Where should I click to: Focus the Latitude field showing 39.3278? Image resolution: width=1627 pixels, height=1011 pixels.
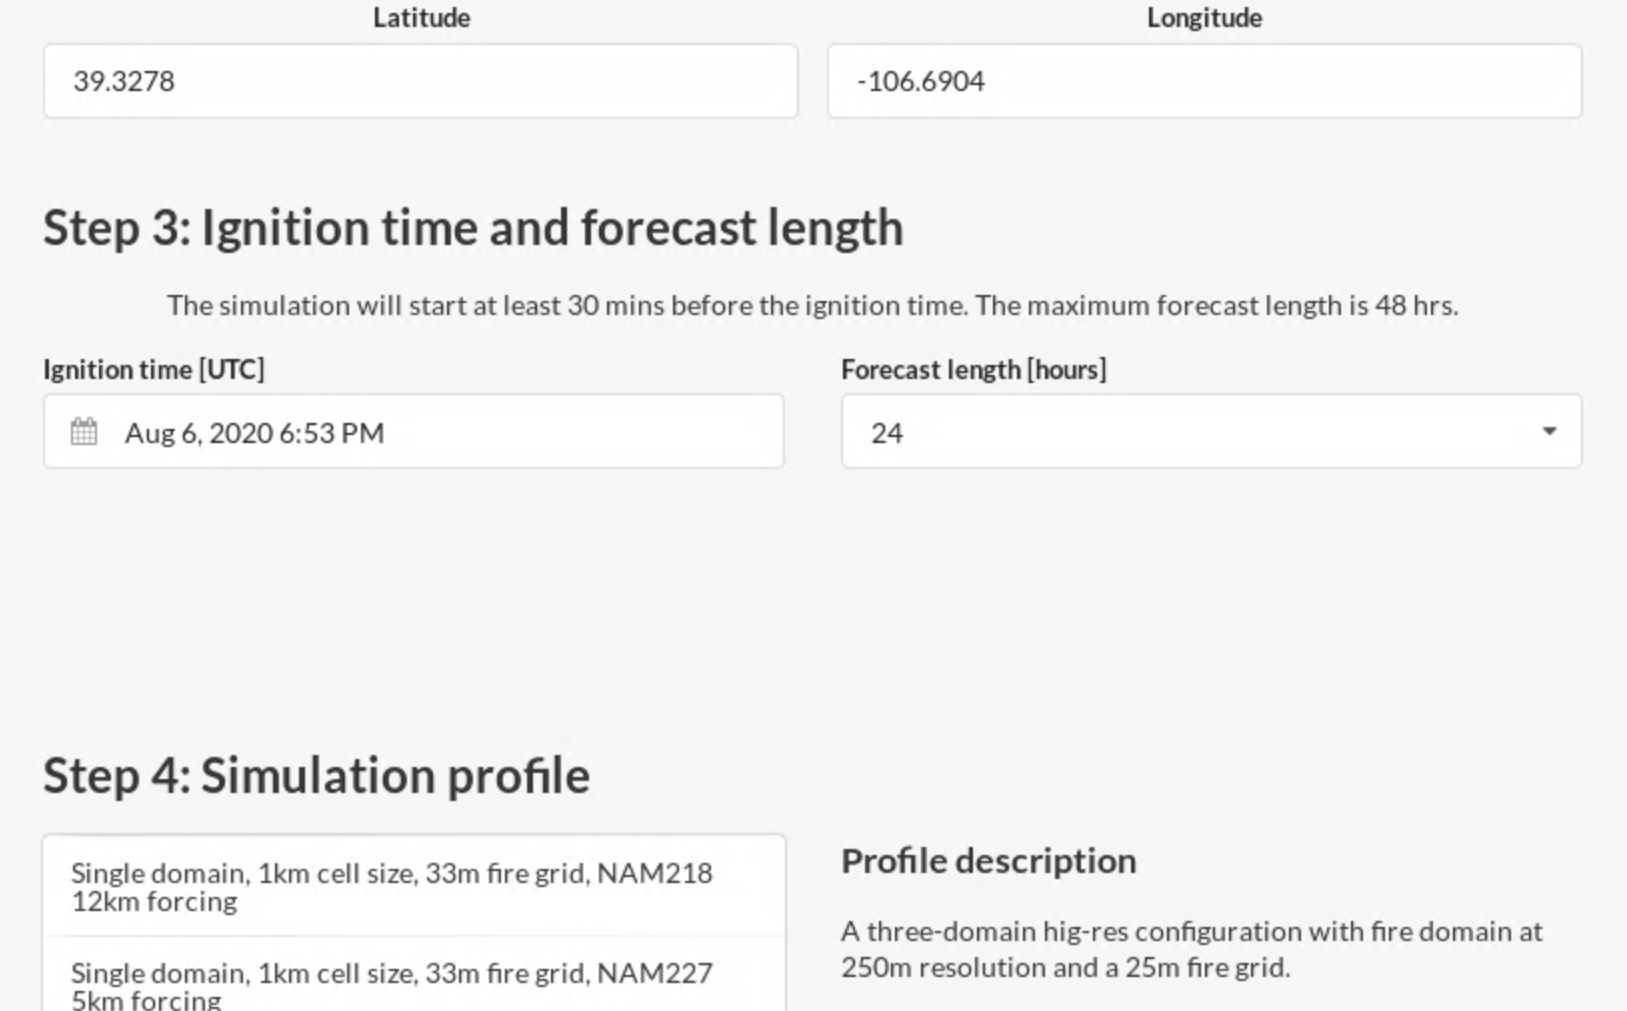(x=420, y=81)
